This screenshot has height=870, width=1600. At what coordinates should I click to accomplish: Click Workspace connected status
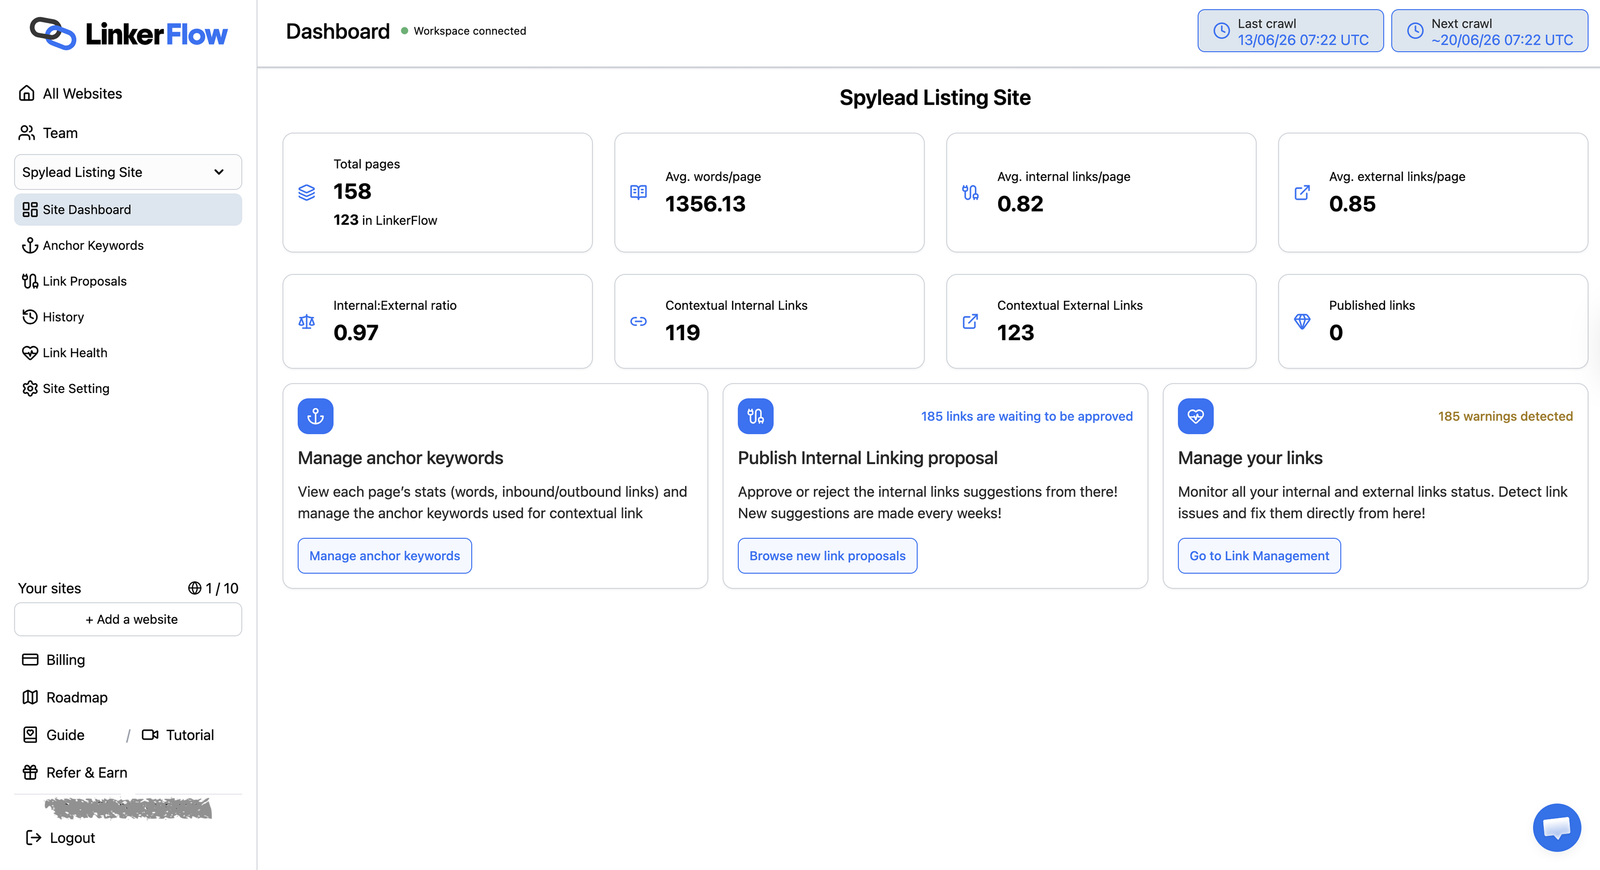[464, 31]
